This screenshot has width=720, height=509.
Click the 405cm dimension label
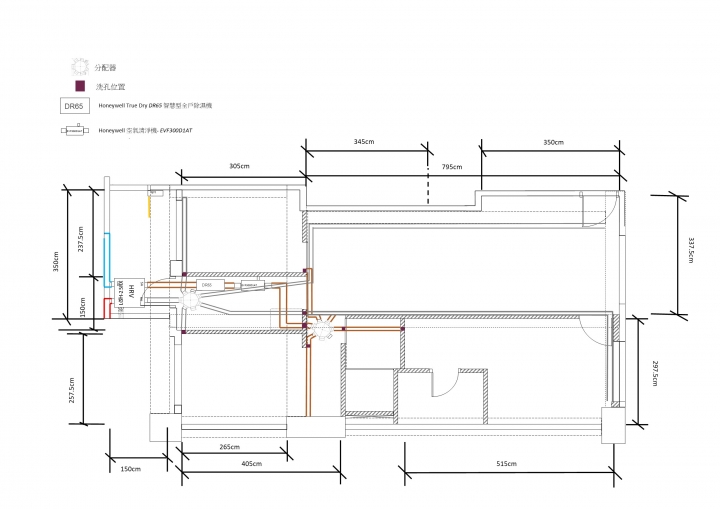coord(252,464)
